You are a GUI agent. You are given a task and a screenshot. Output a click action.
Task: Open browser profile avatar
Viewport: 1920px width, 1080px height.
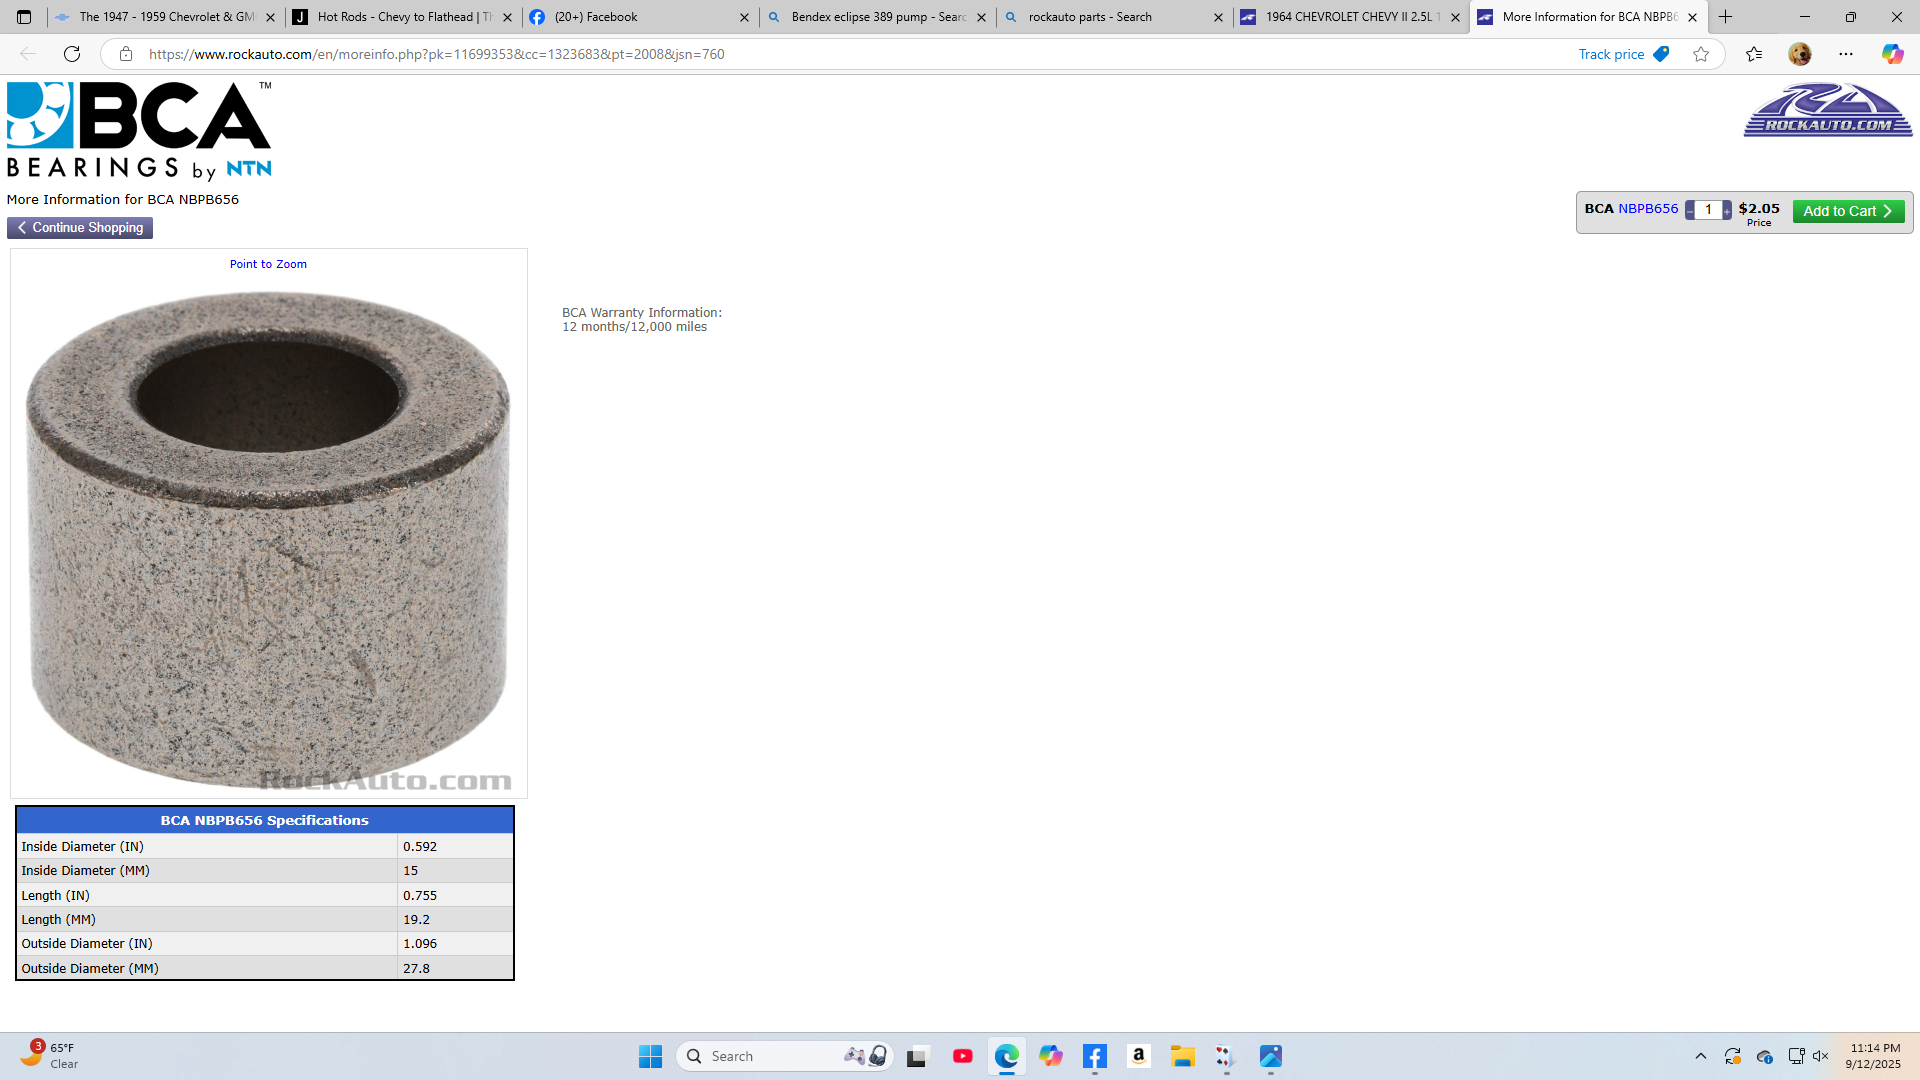[1799, 54]
